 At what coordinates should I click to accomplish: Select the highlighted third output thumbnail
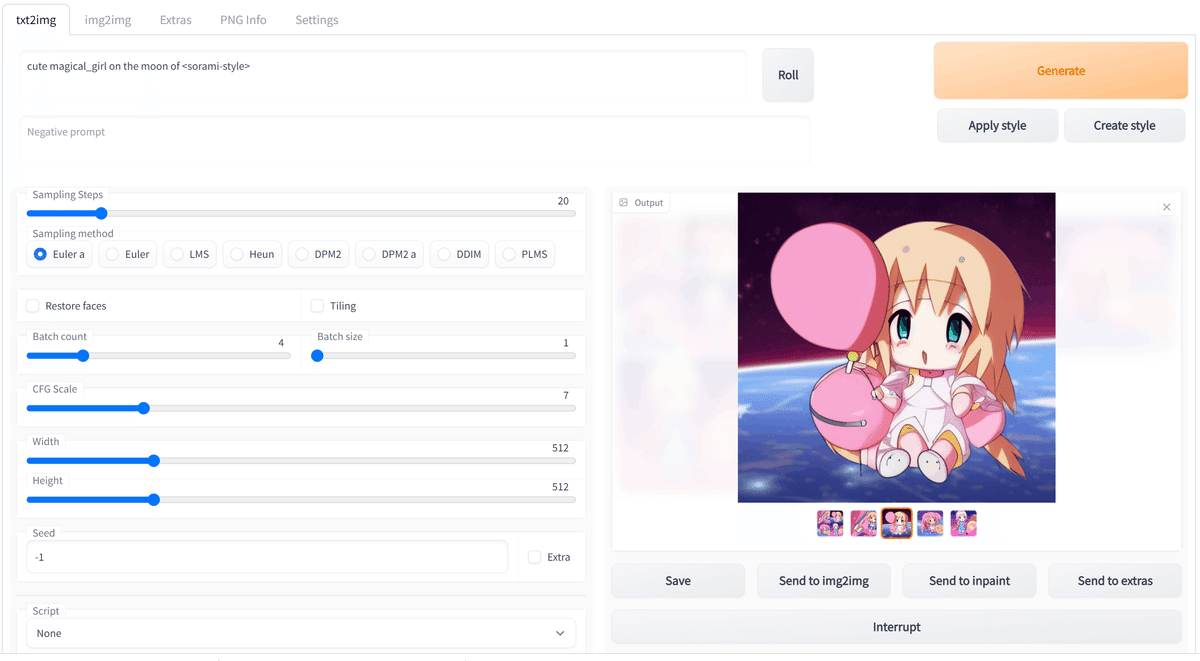point(897,523)
